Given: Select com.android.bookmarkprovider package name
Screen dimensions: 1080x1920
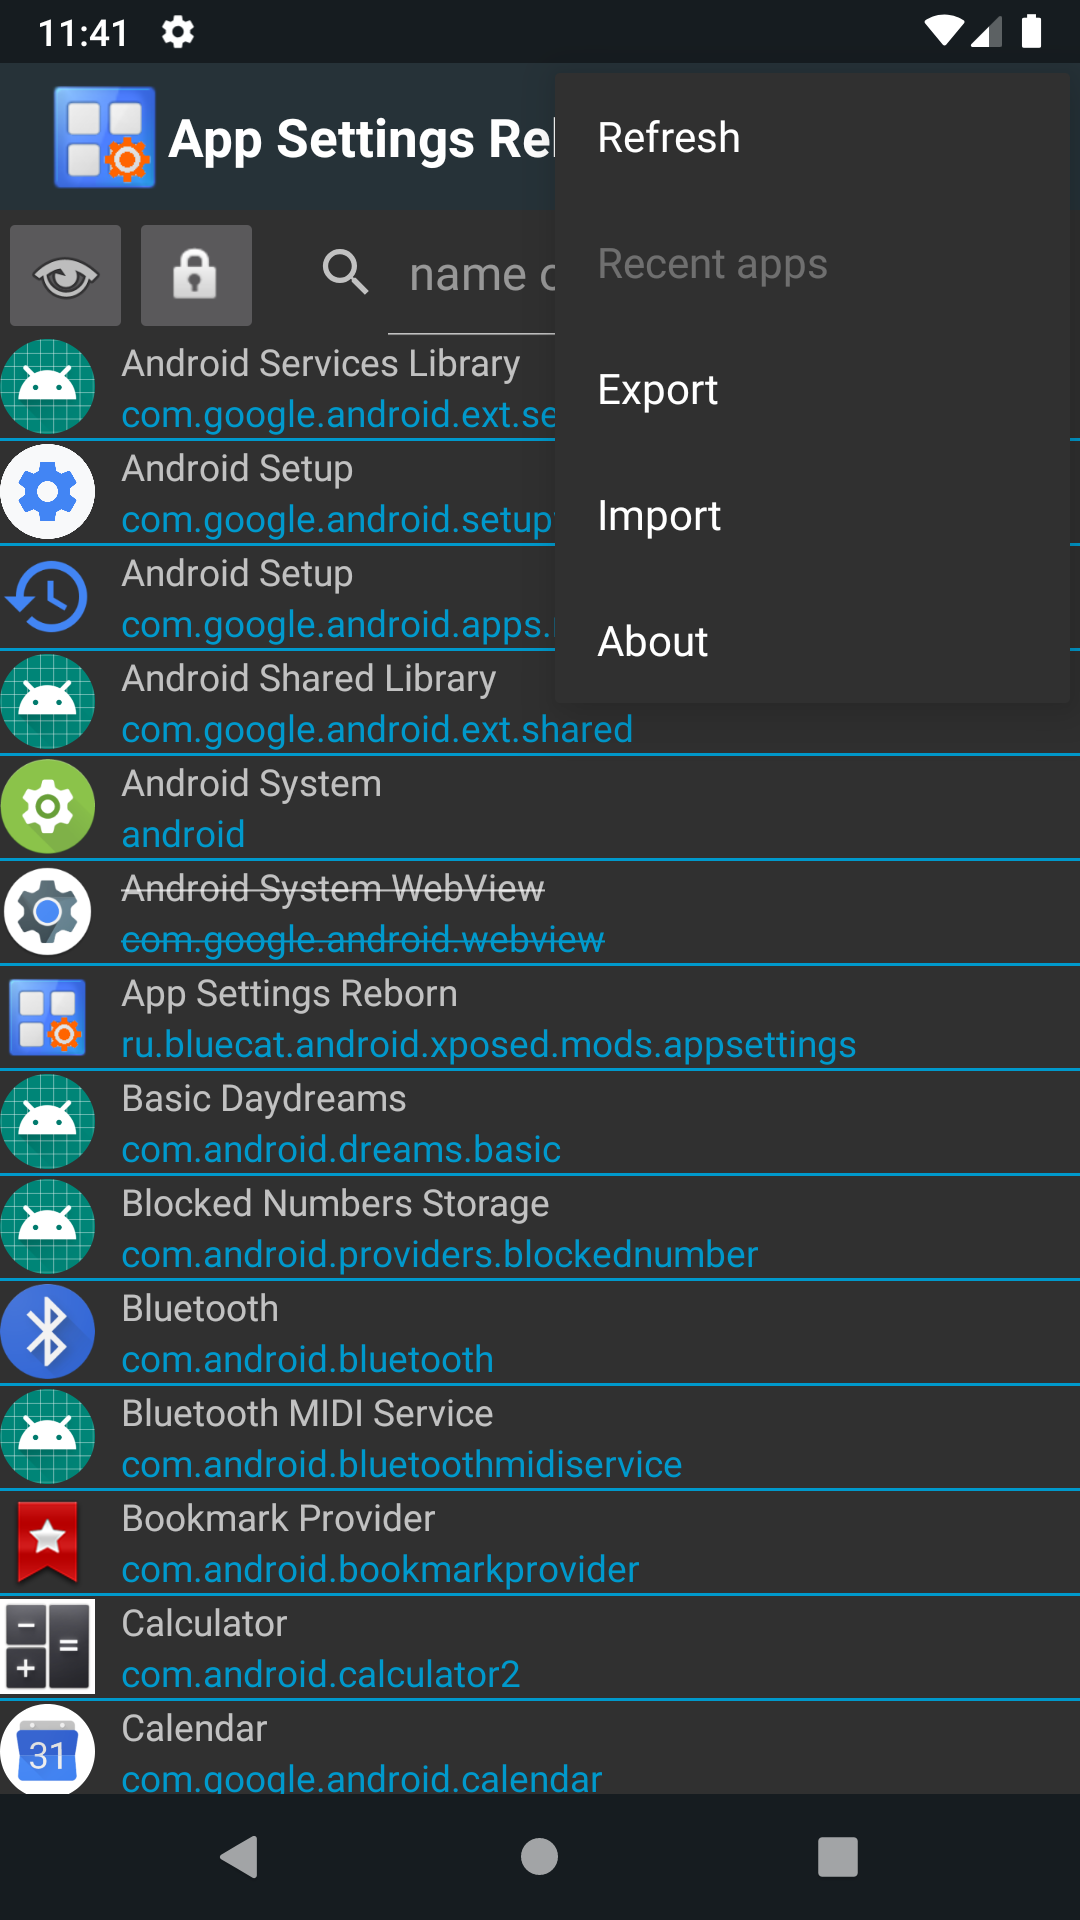Looking at the screenshot, I should point(380,1570).
